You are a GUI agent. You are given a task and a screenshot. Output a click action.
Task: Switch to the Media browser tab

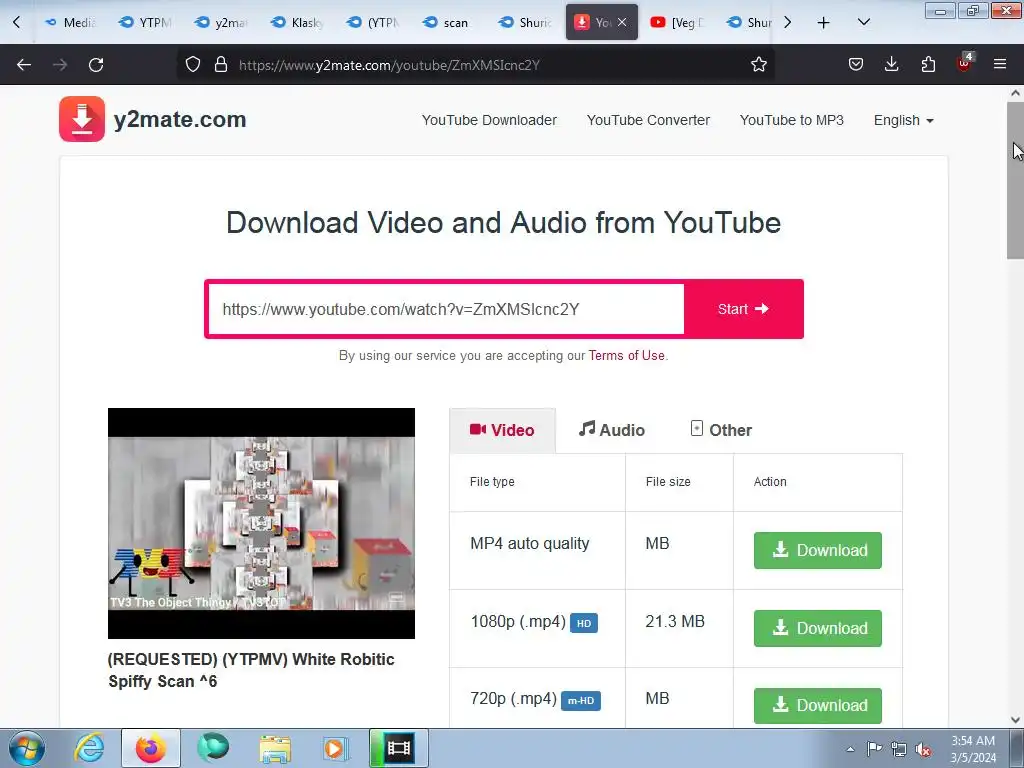(70, 22)
